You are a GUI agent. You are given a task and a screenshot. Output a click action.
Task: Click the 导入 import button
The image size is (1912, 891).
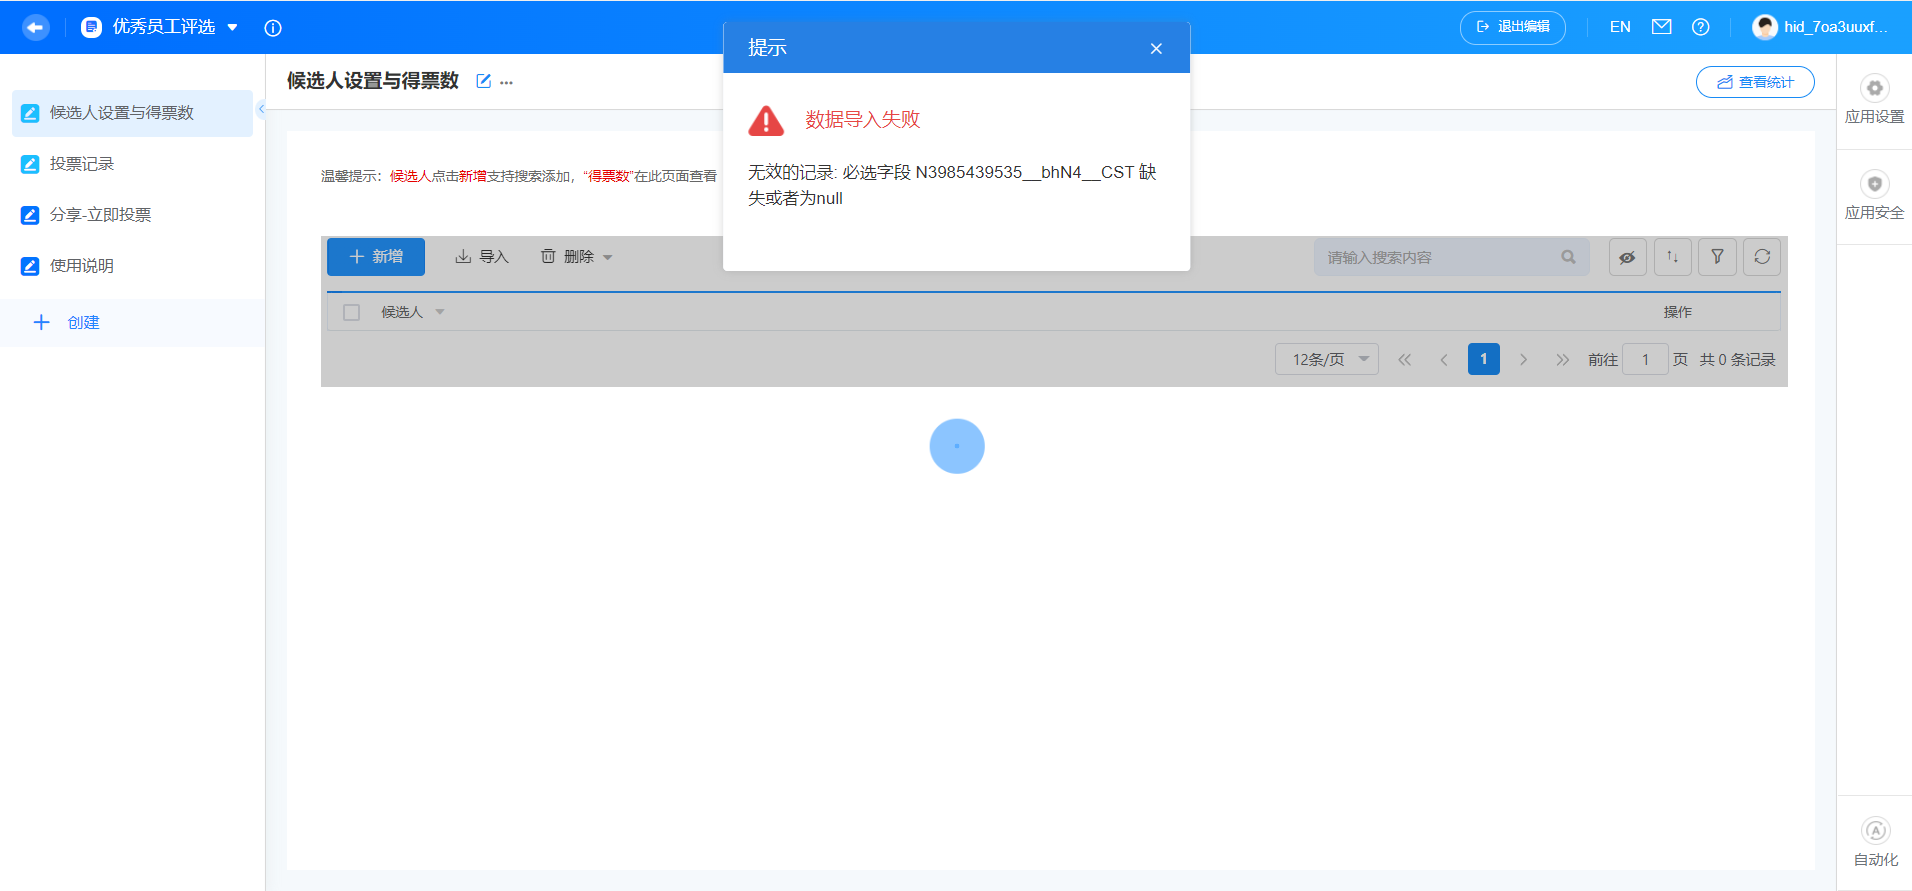click(x=482, y=257)
